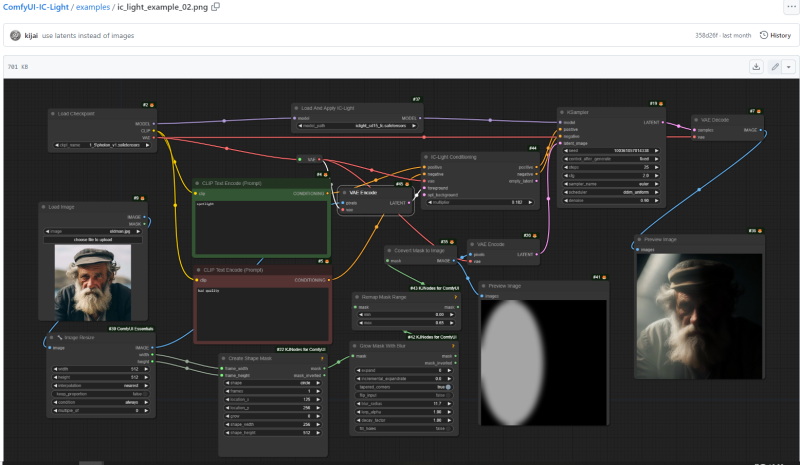Open commit hash 358d26f

706,35
